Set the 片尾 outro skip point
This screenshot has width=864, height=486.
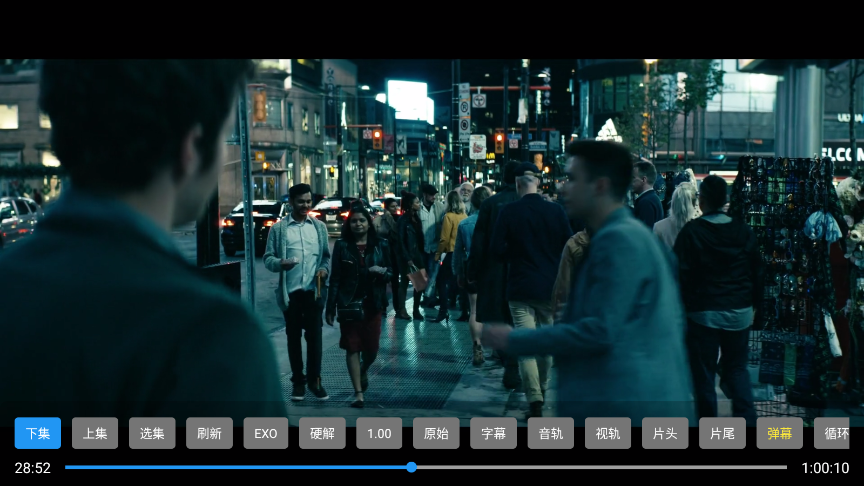coord(722,433)
